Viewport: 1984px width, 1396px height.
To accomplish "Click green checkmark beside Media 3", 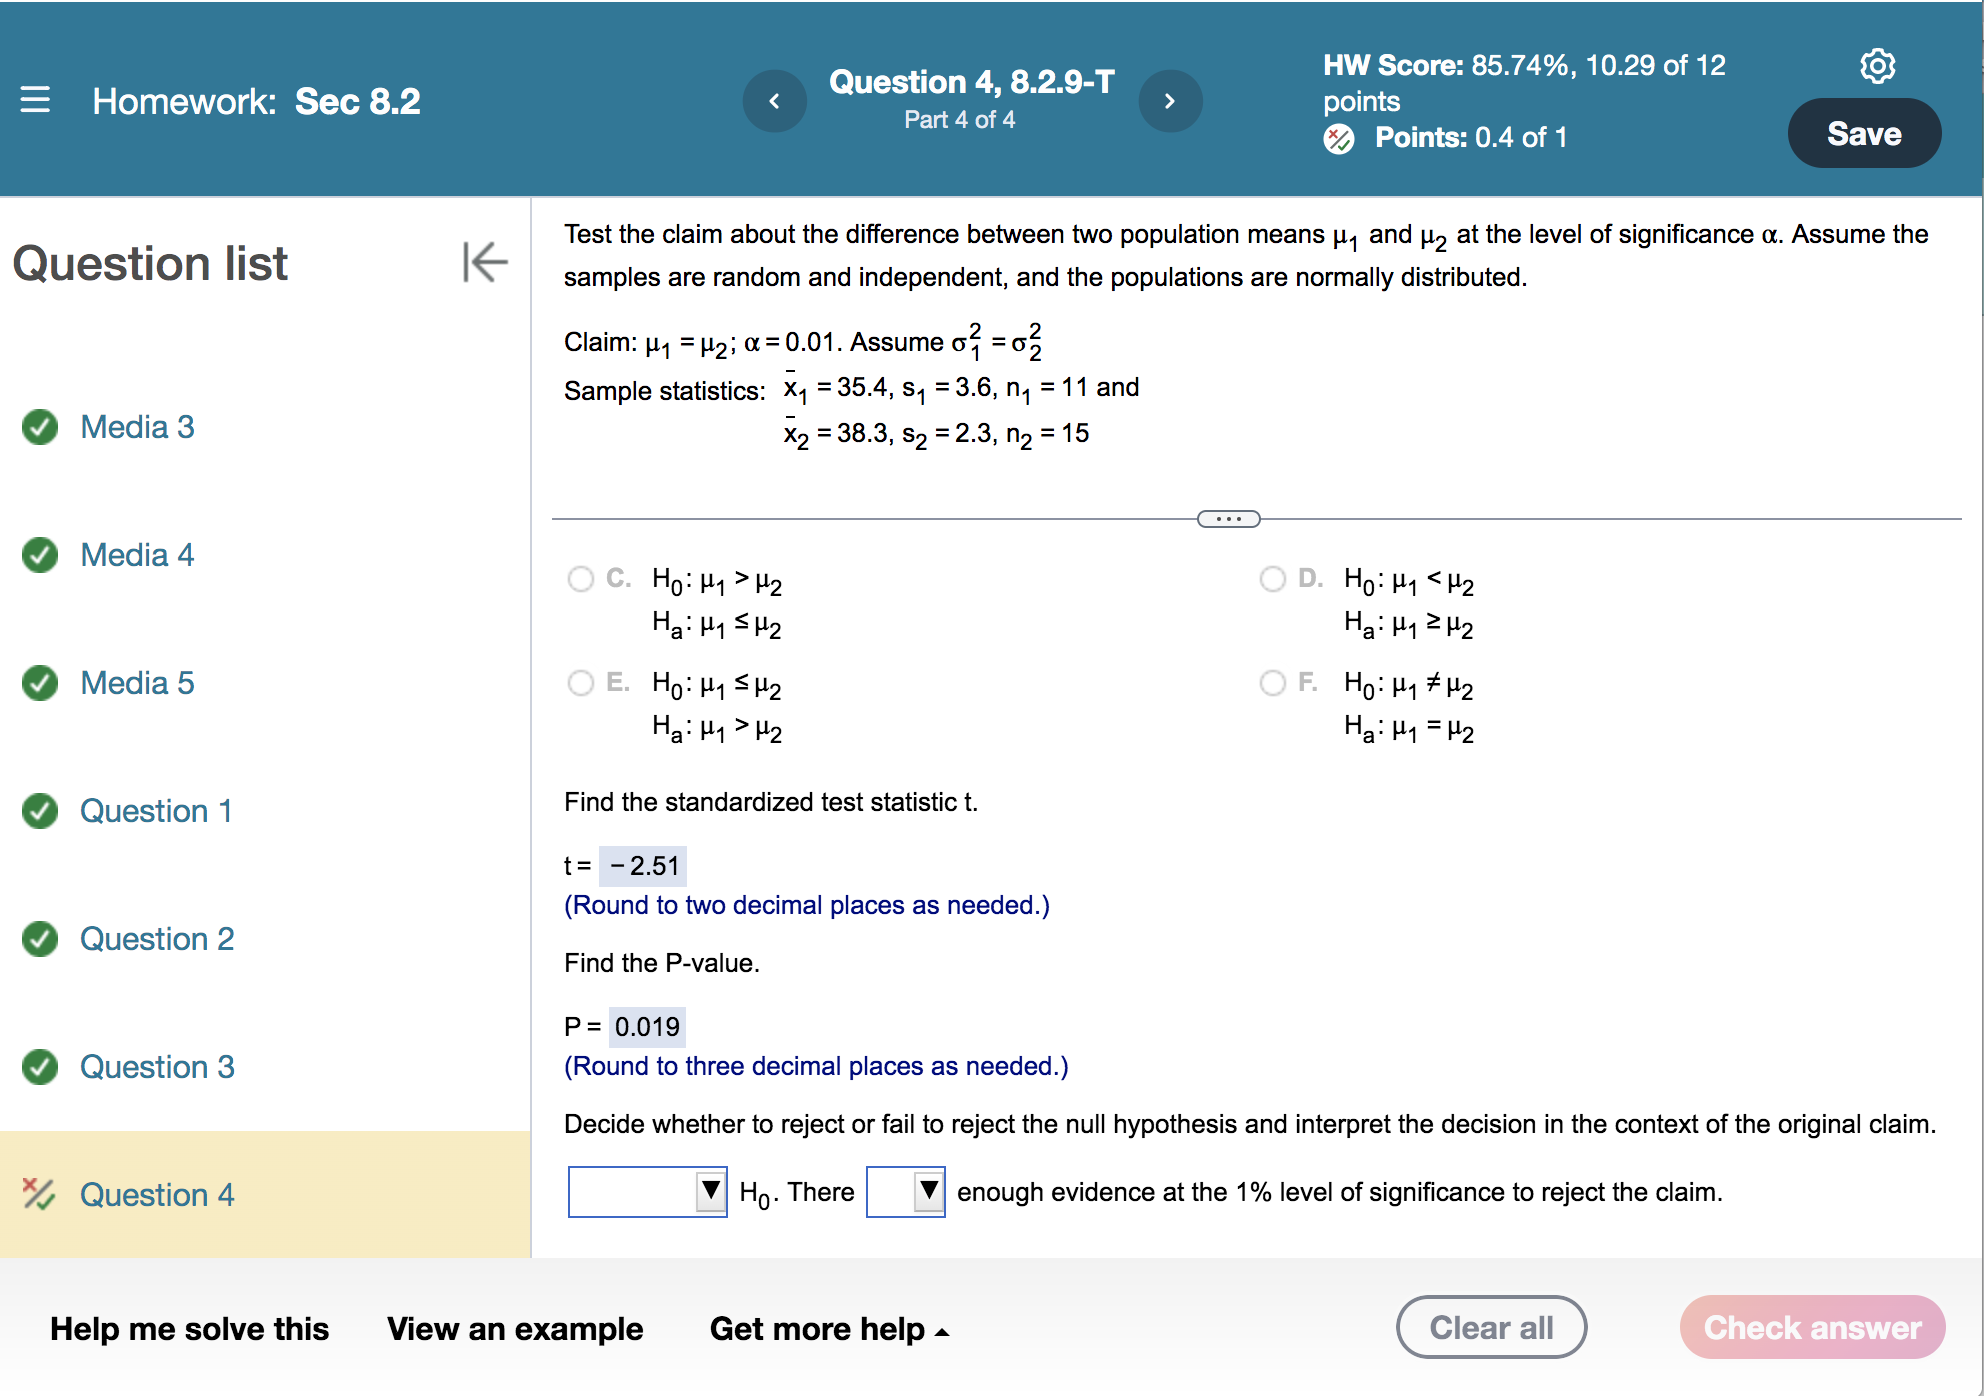I will coord(40,427).
